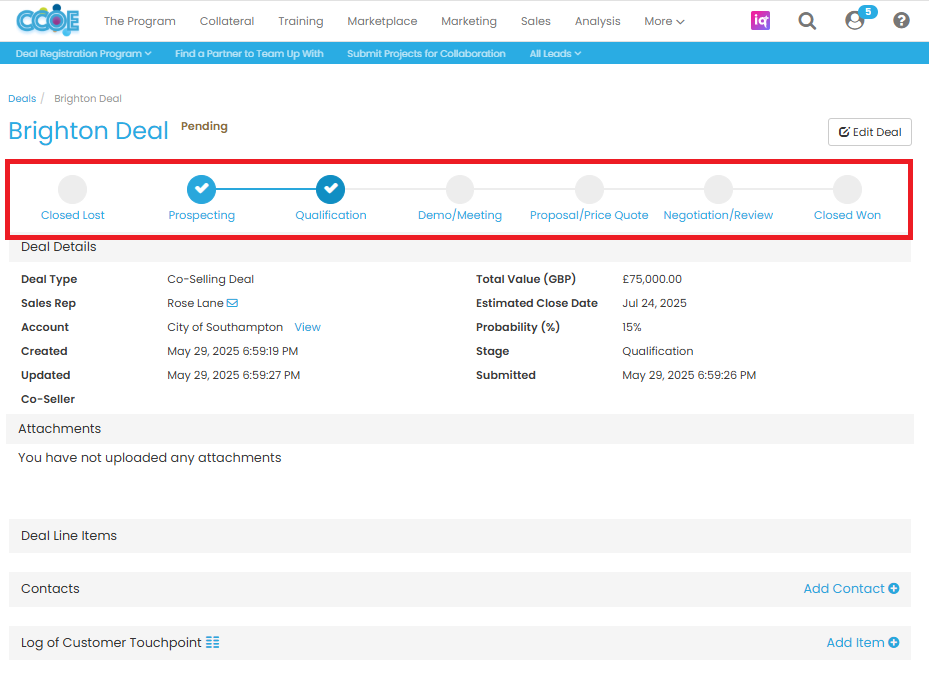The width and height of the screenshot is (929, 683).
Task: Go to the Training menu
Action: pyautogui.click(x=300, y=21)
